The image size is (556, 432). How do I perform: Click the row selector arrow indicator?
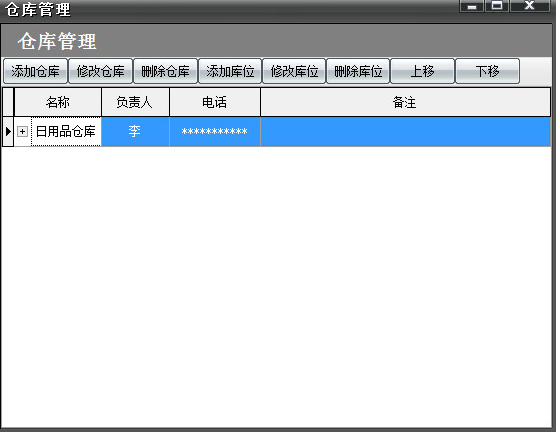pos(8,132)
